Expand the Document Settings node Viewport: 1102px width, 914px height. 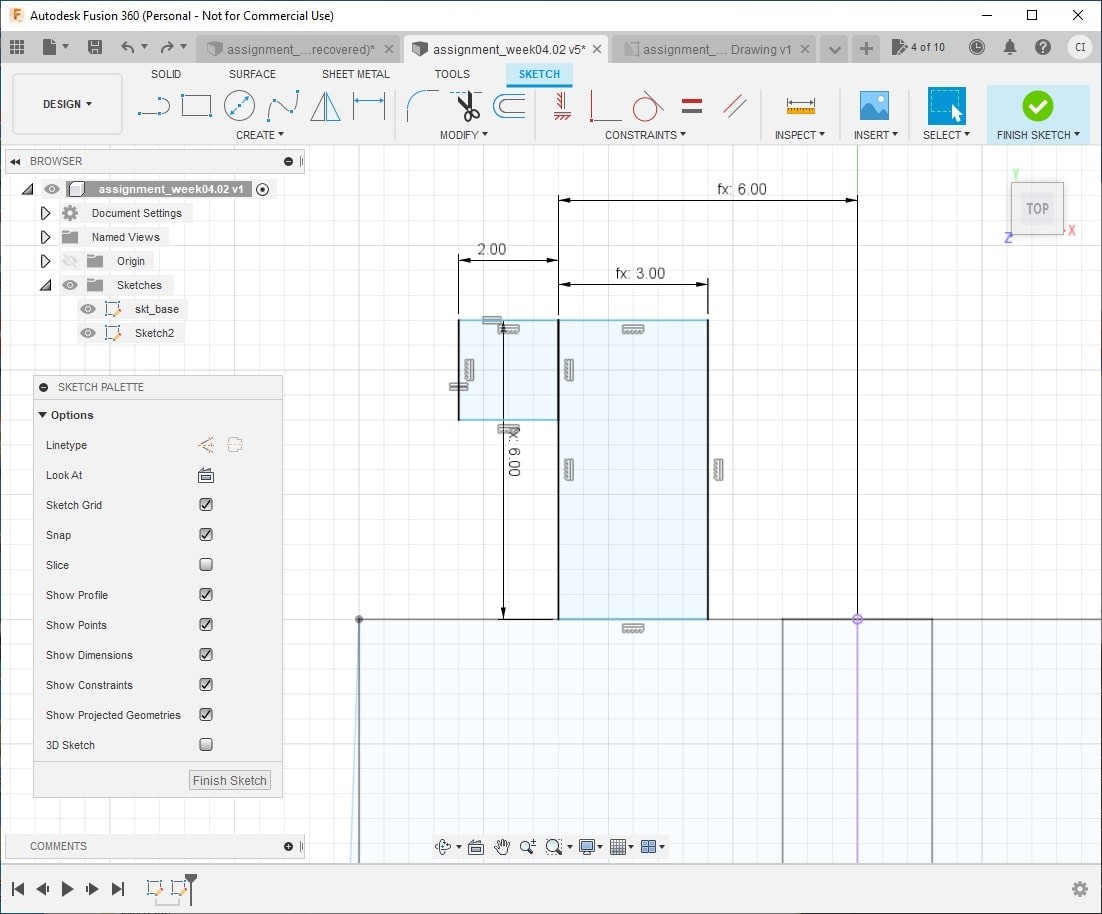(x=45, y=213)
